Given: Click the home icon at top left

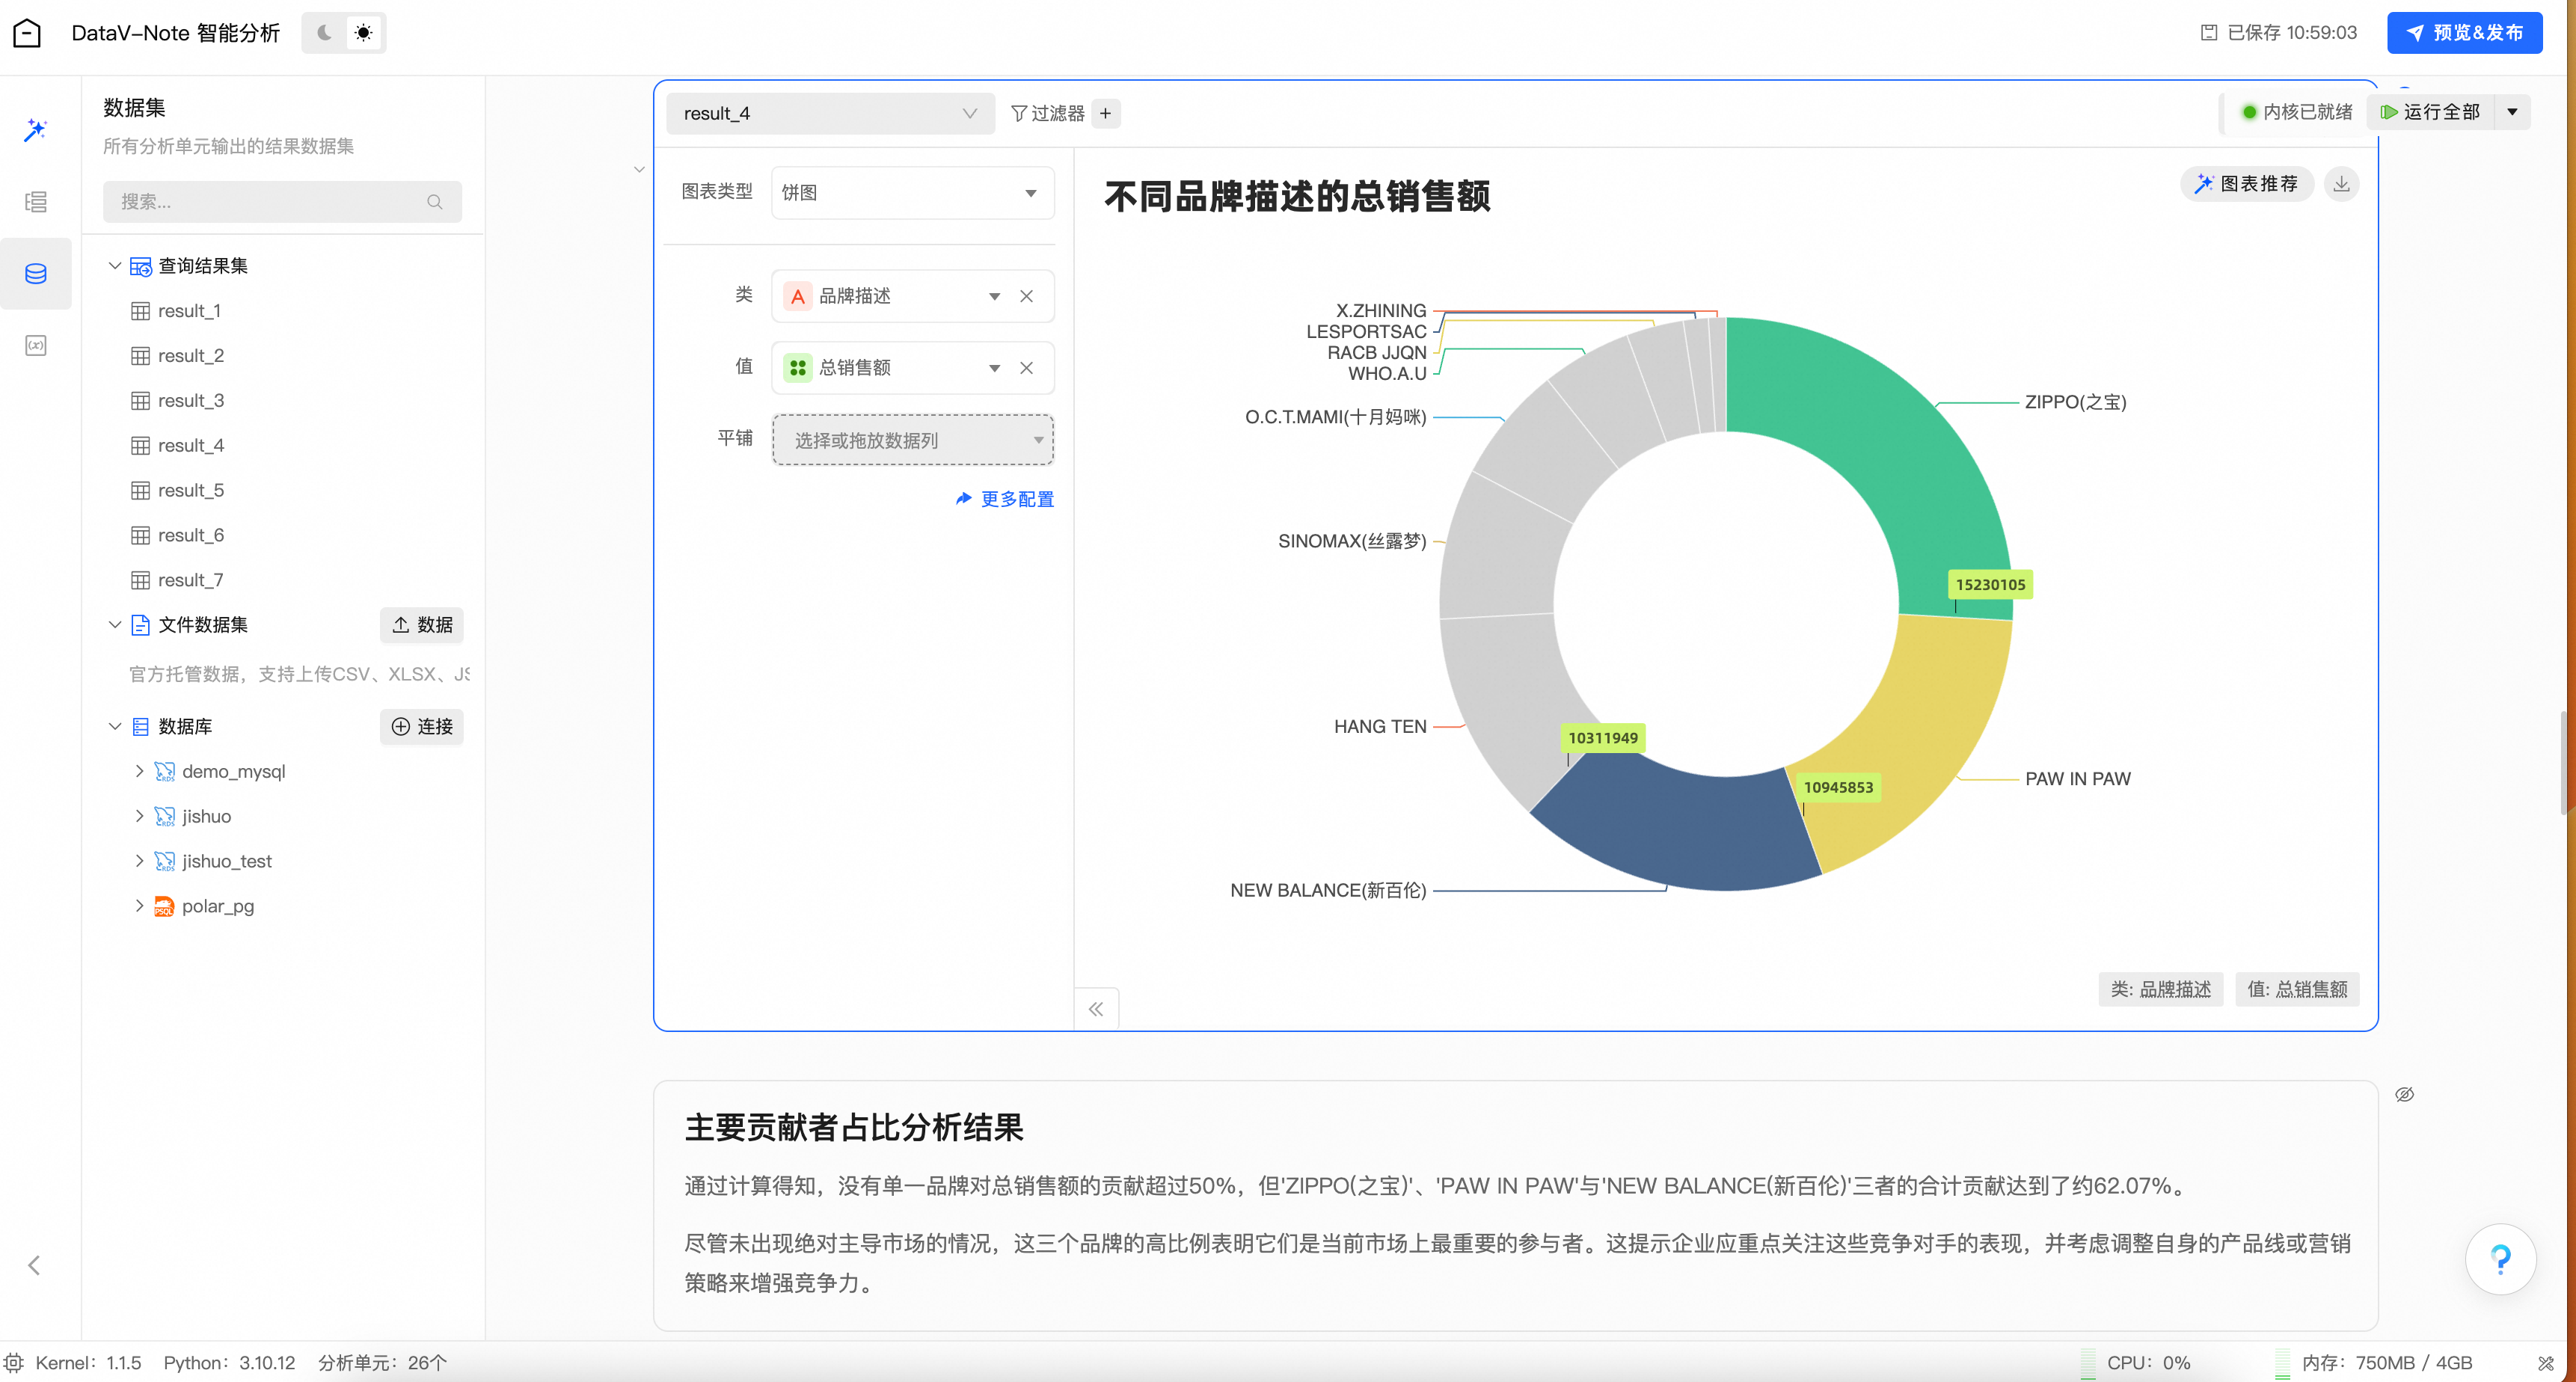Looking at the screenshot, I should pyautogui.click(x=27, y=33).
